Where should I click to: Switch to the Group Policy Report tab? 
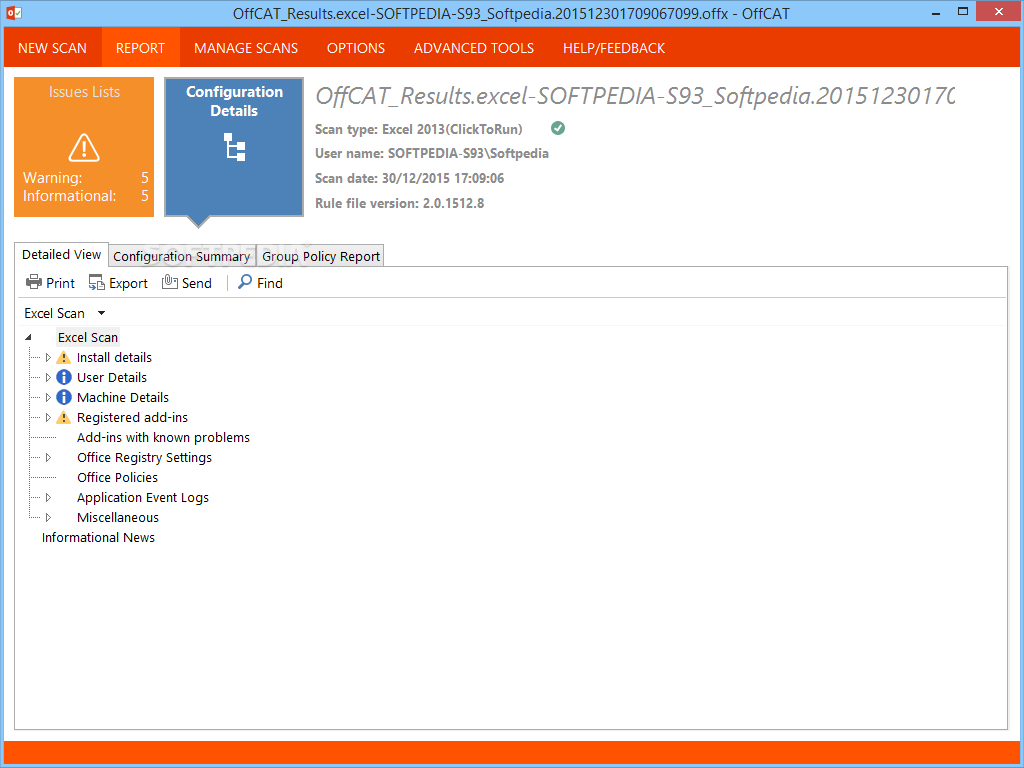click(321, 256)
